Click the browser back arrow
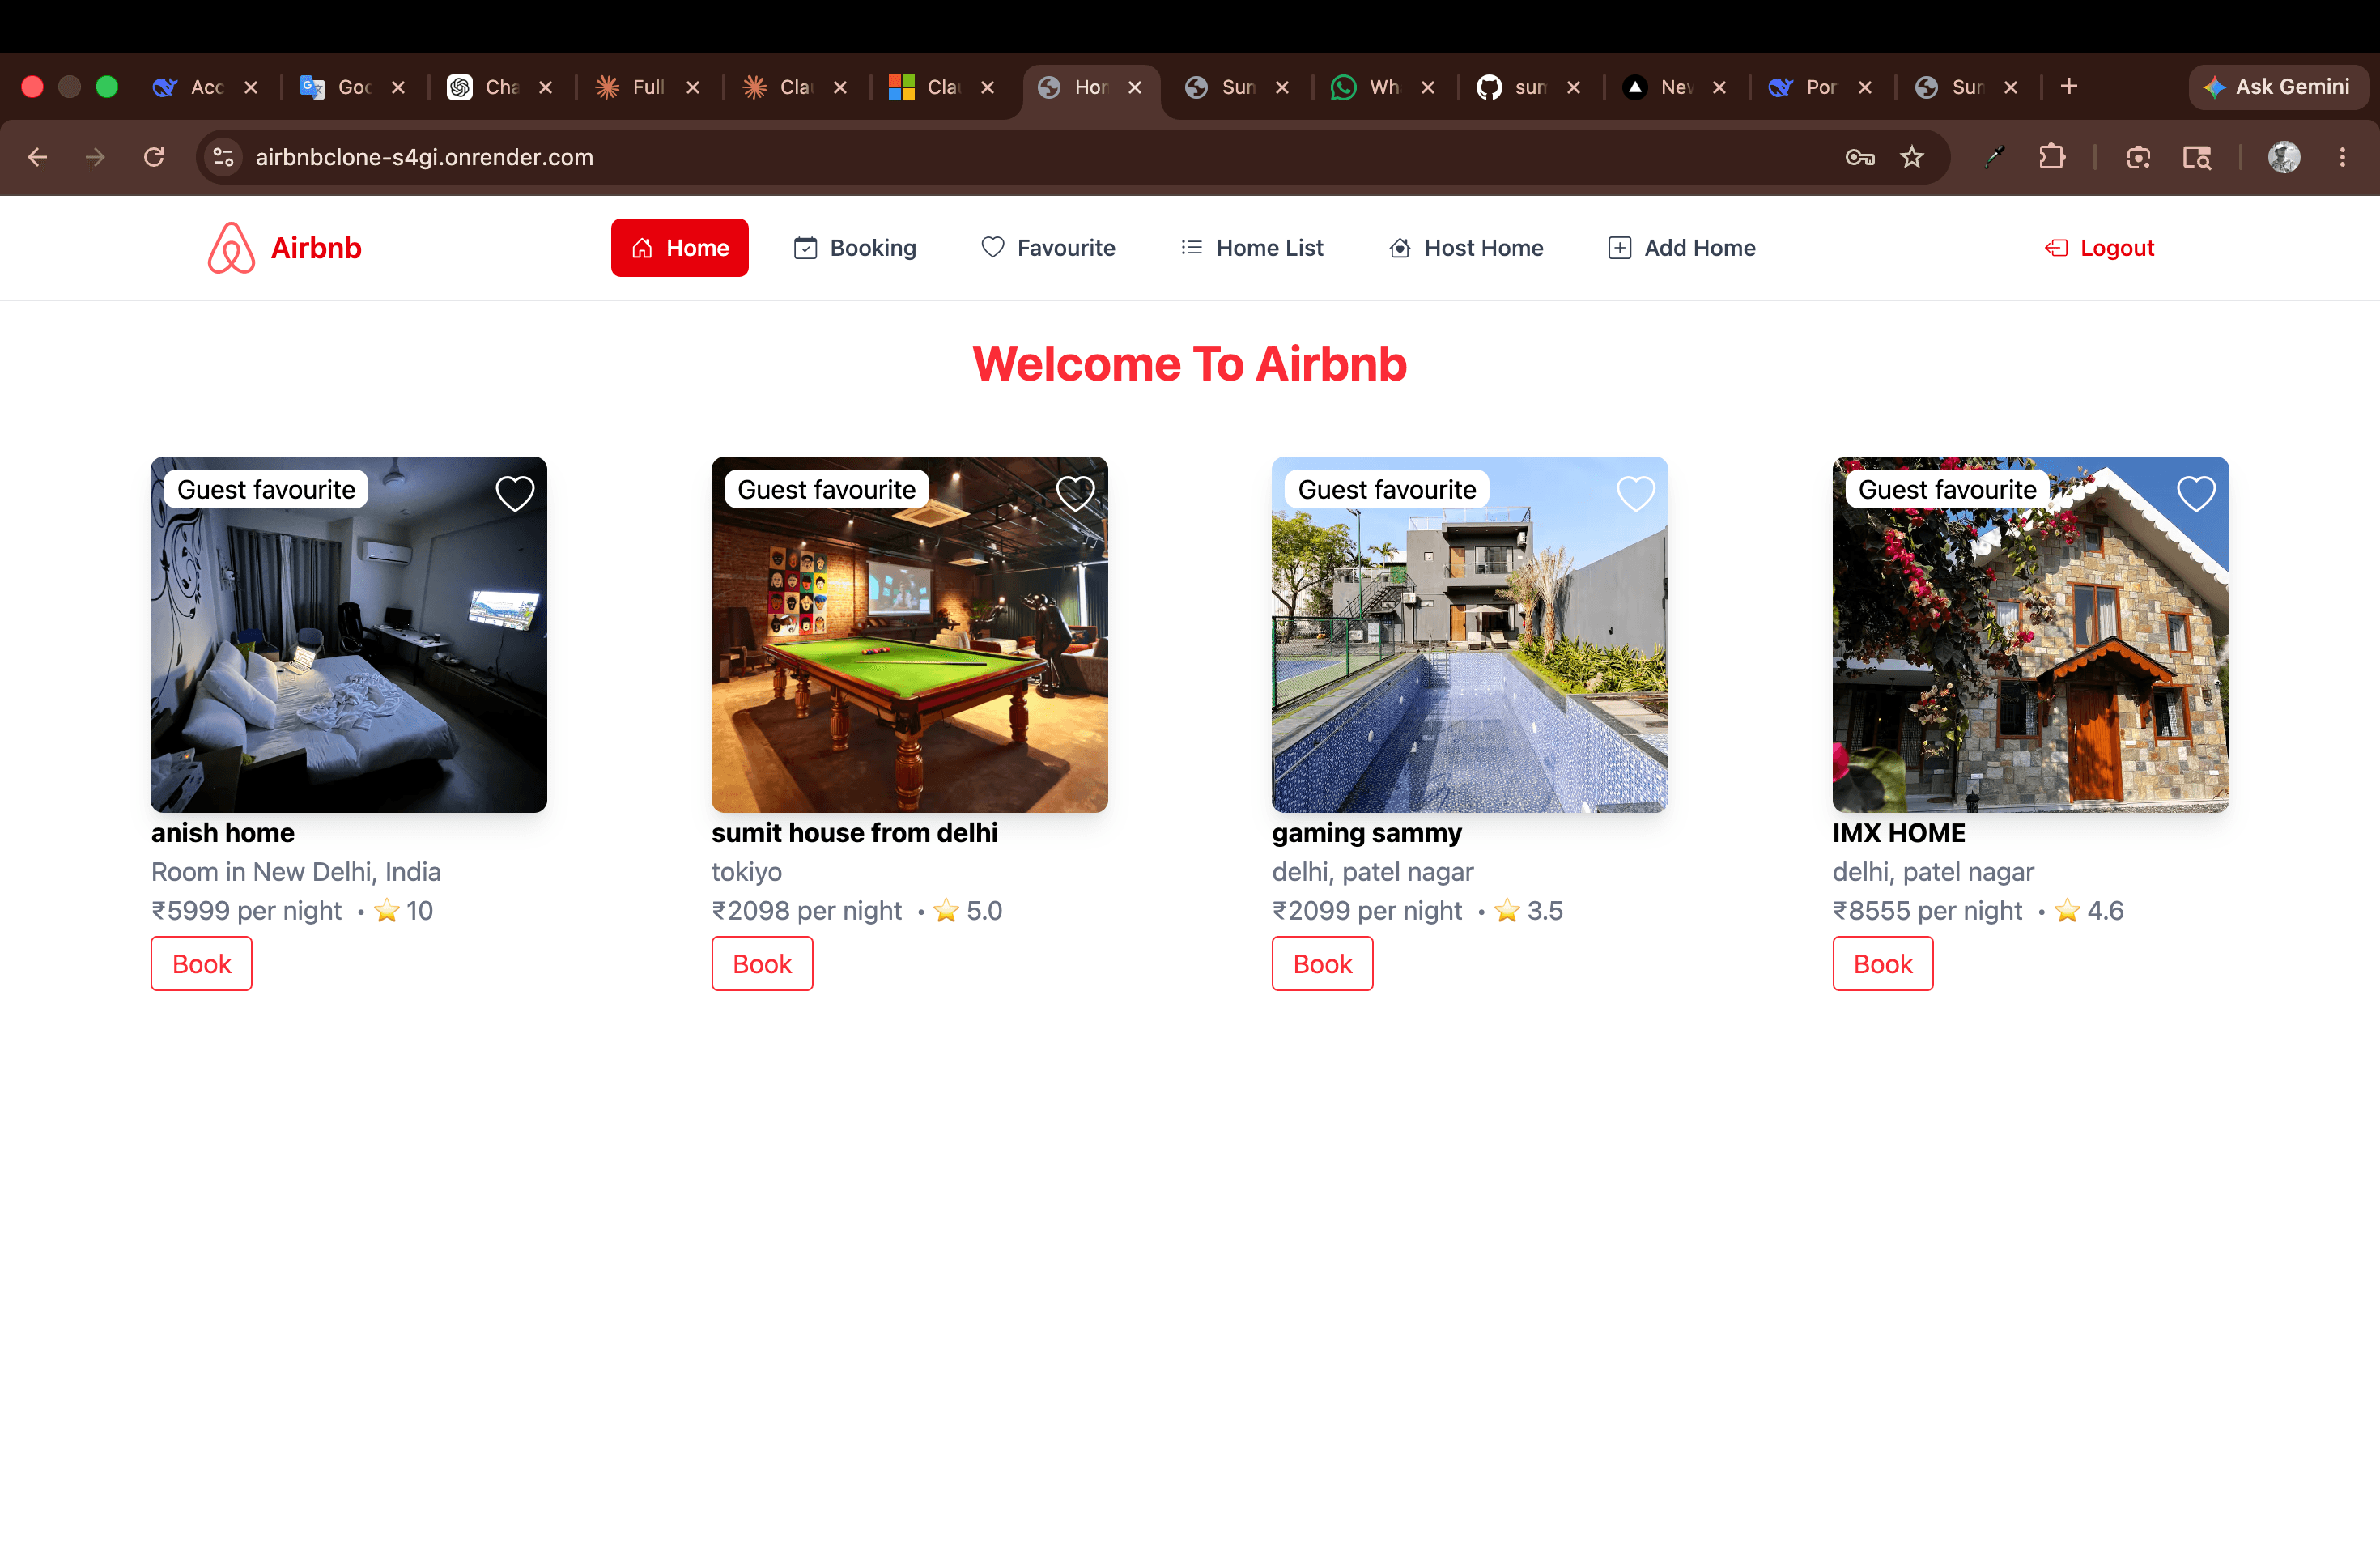The width and height of the screenshot is (2380, 1548). 38,157
